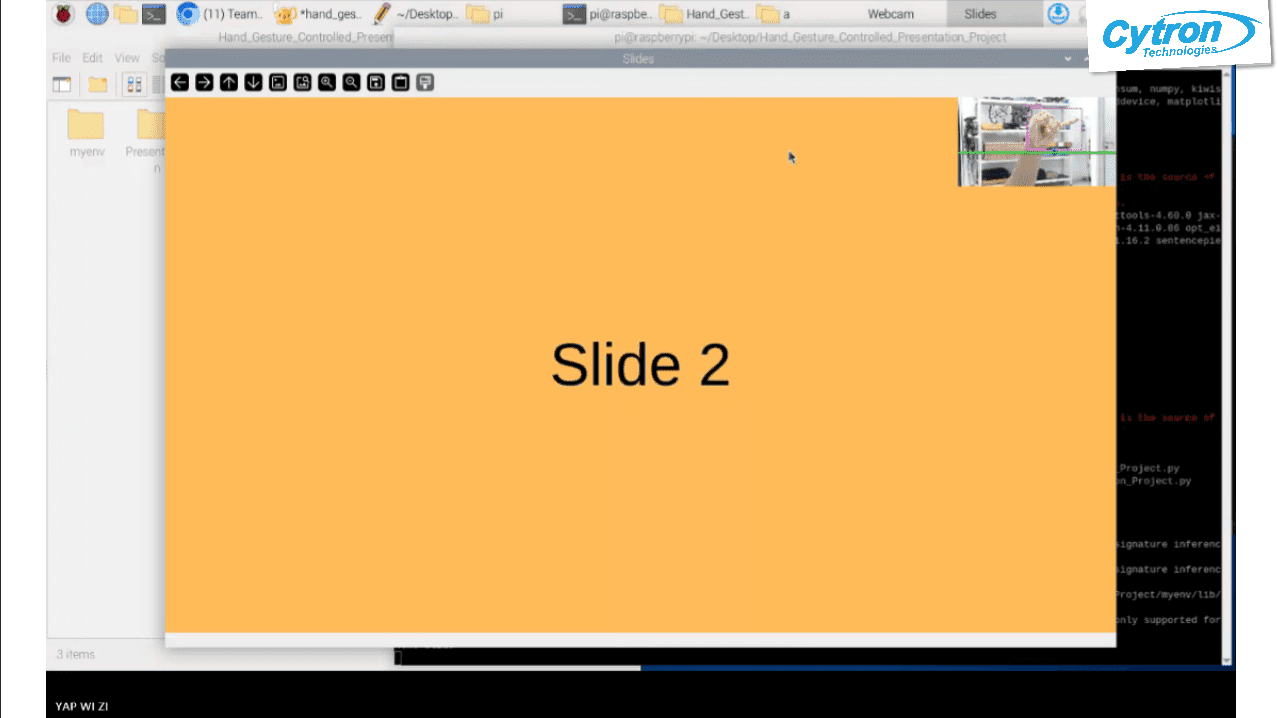Zoom out of the slide
This screenshot has height=718, width=1278.
point(351,82)
